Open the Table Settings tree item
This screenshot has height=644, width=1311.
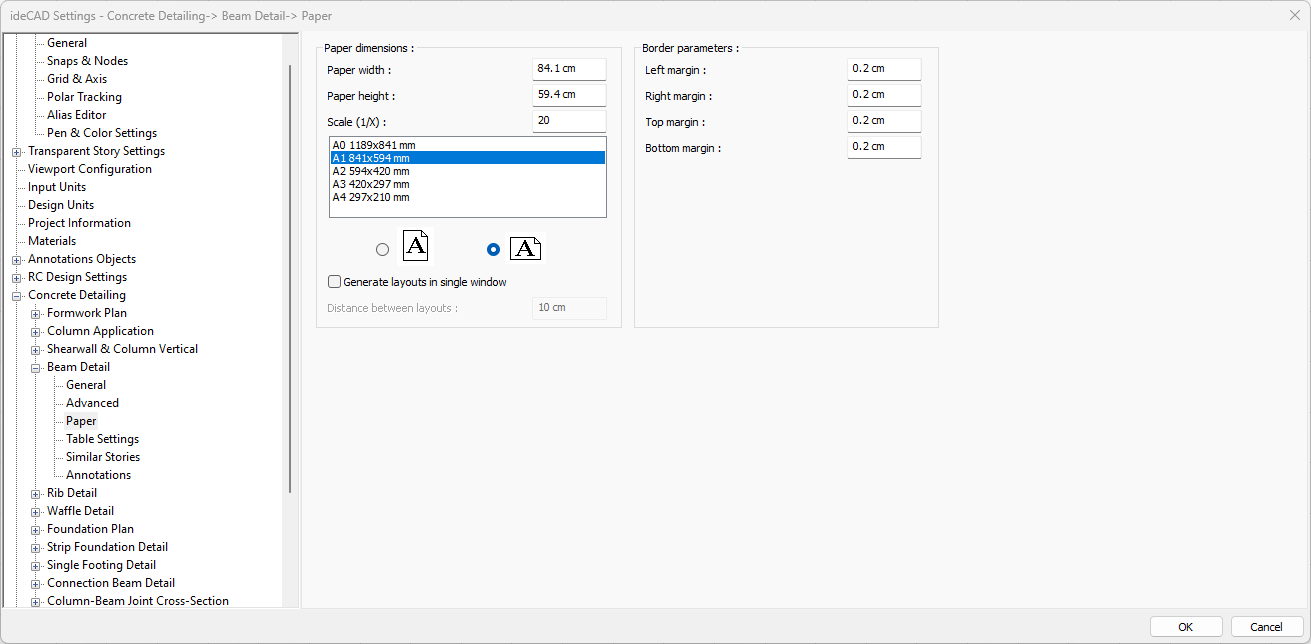pyautogui.click(x=102, y=439)
